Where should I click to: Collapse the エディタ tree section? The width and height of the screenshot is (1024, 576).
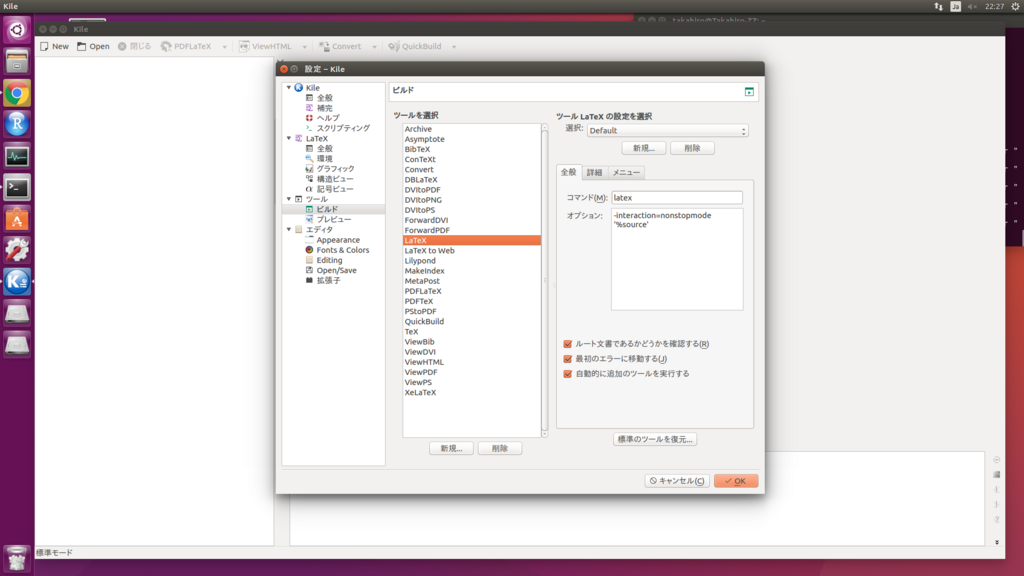click(289, 230)
